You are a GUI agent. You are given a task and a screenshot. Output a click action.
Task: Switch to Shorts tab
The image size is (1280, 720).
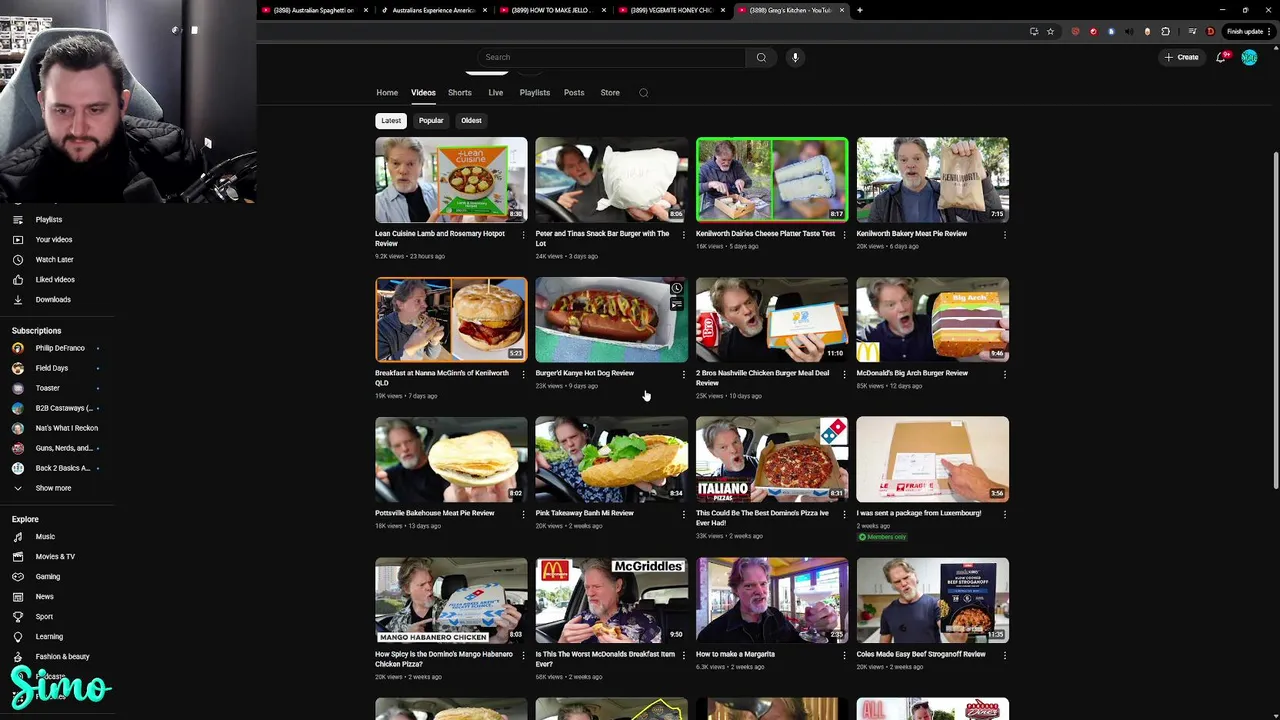tap(460, 93)
